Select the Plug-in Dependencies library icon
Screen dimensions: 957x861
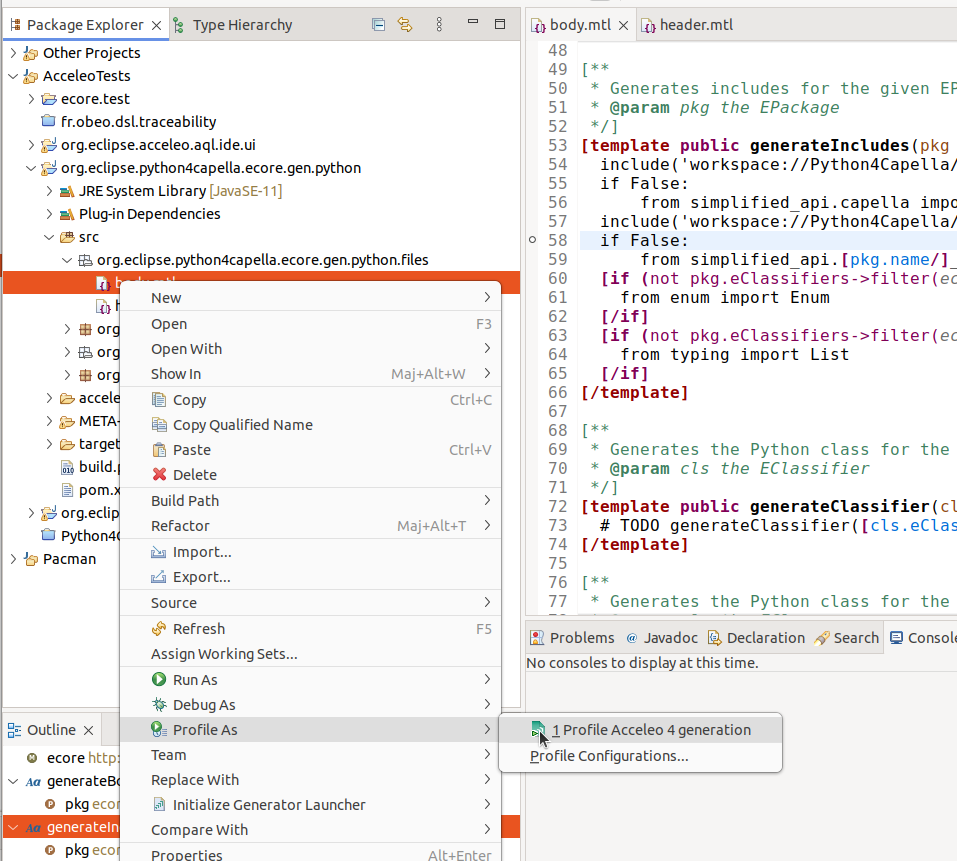(x=67, y=214)
